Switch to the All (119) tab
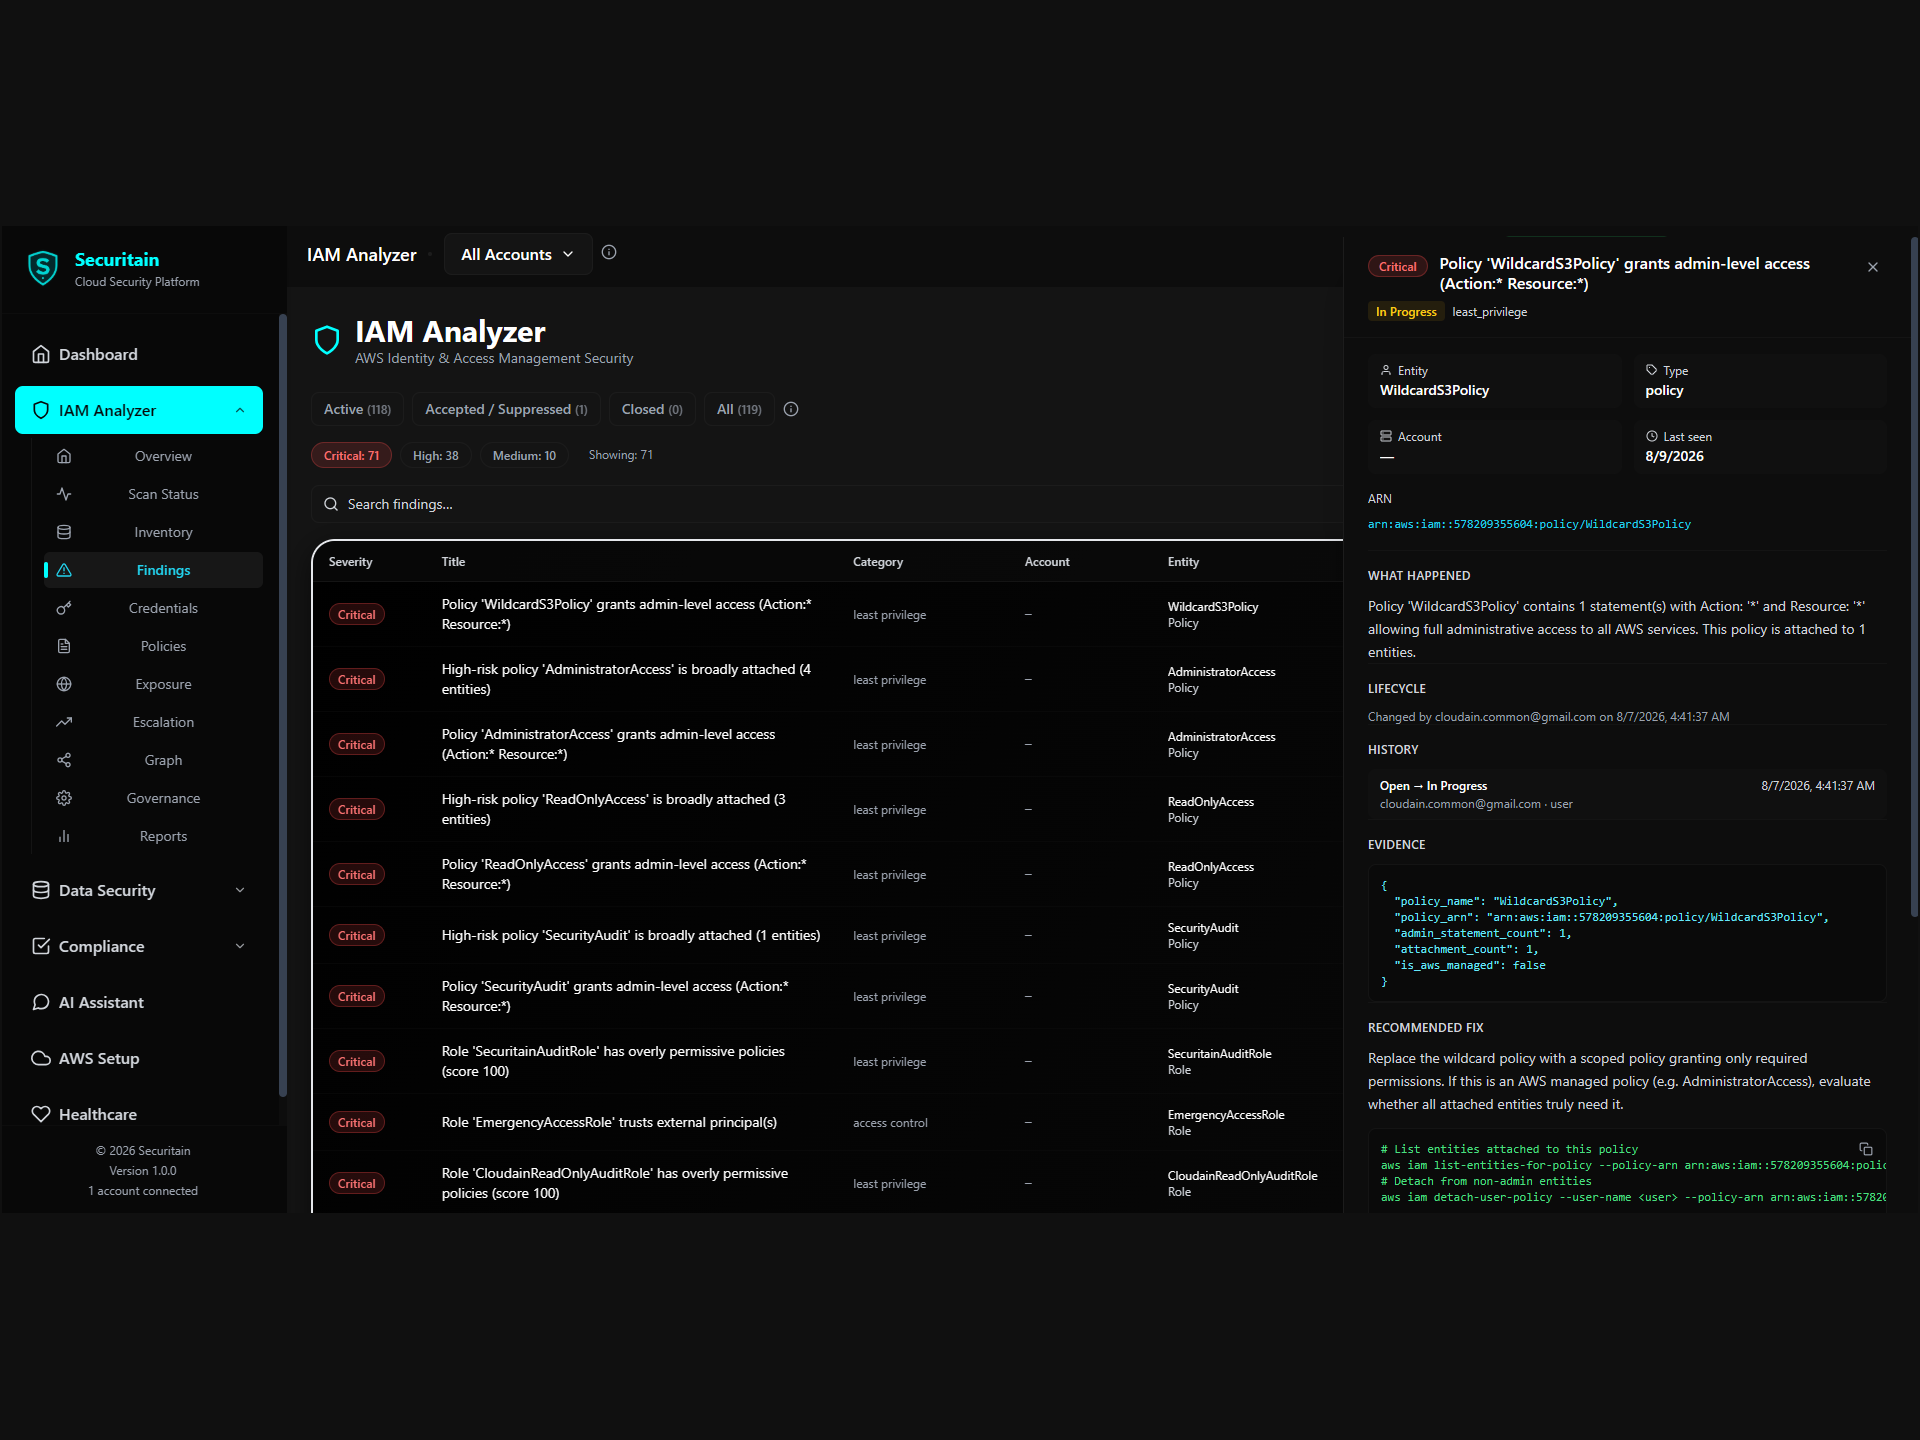Image resolution: width=1920 pixels, height=1440 pixels. (739, 409)
